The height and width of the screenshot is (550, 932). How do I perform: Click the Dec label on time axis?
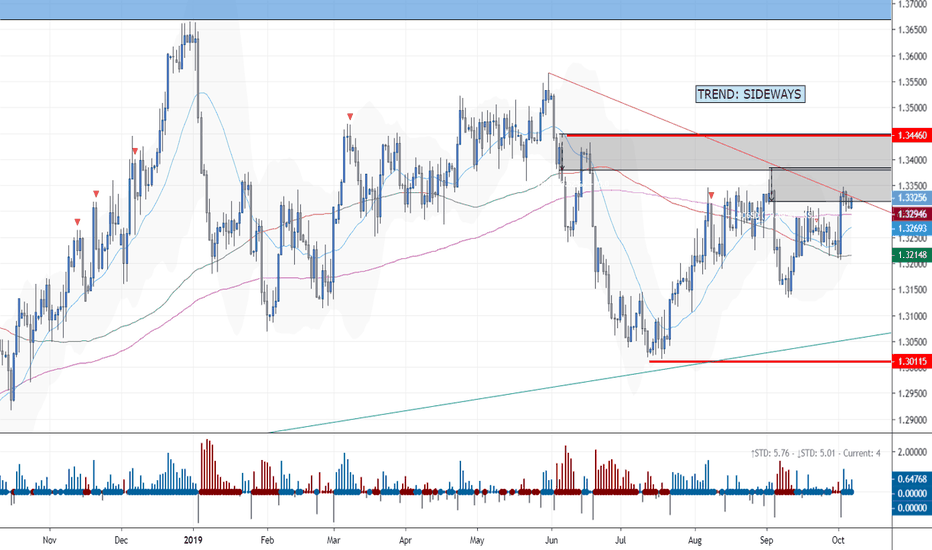point(121,540)
